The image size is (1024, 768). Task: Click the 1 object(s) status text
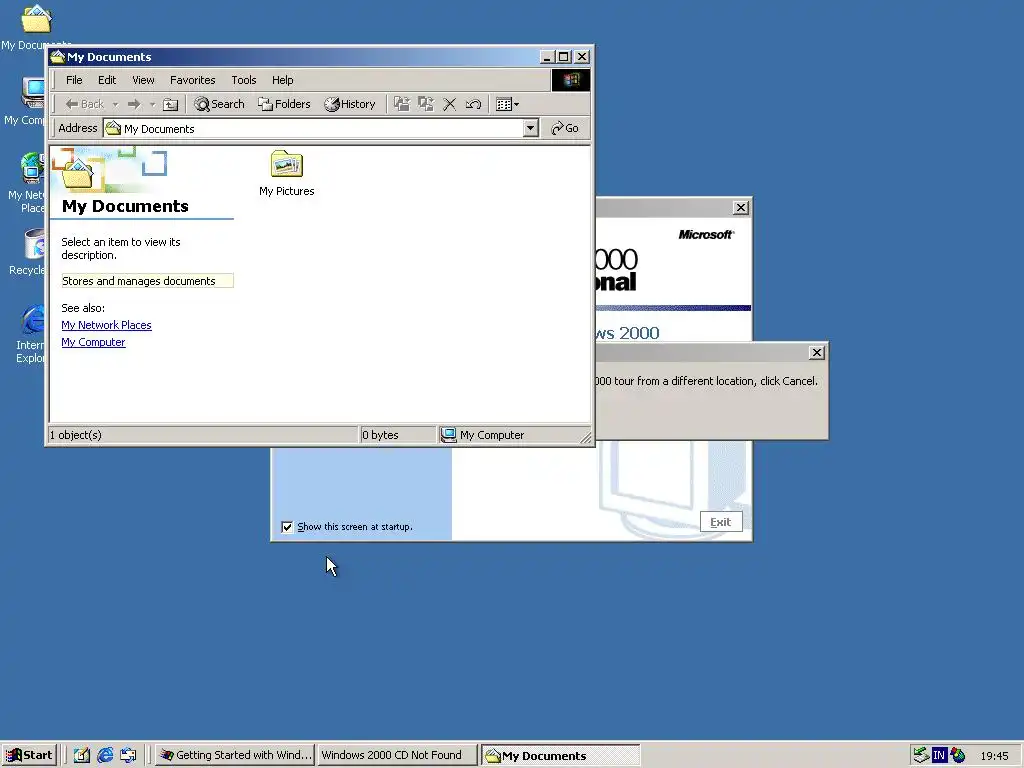76,435
